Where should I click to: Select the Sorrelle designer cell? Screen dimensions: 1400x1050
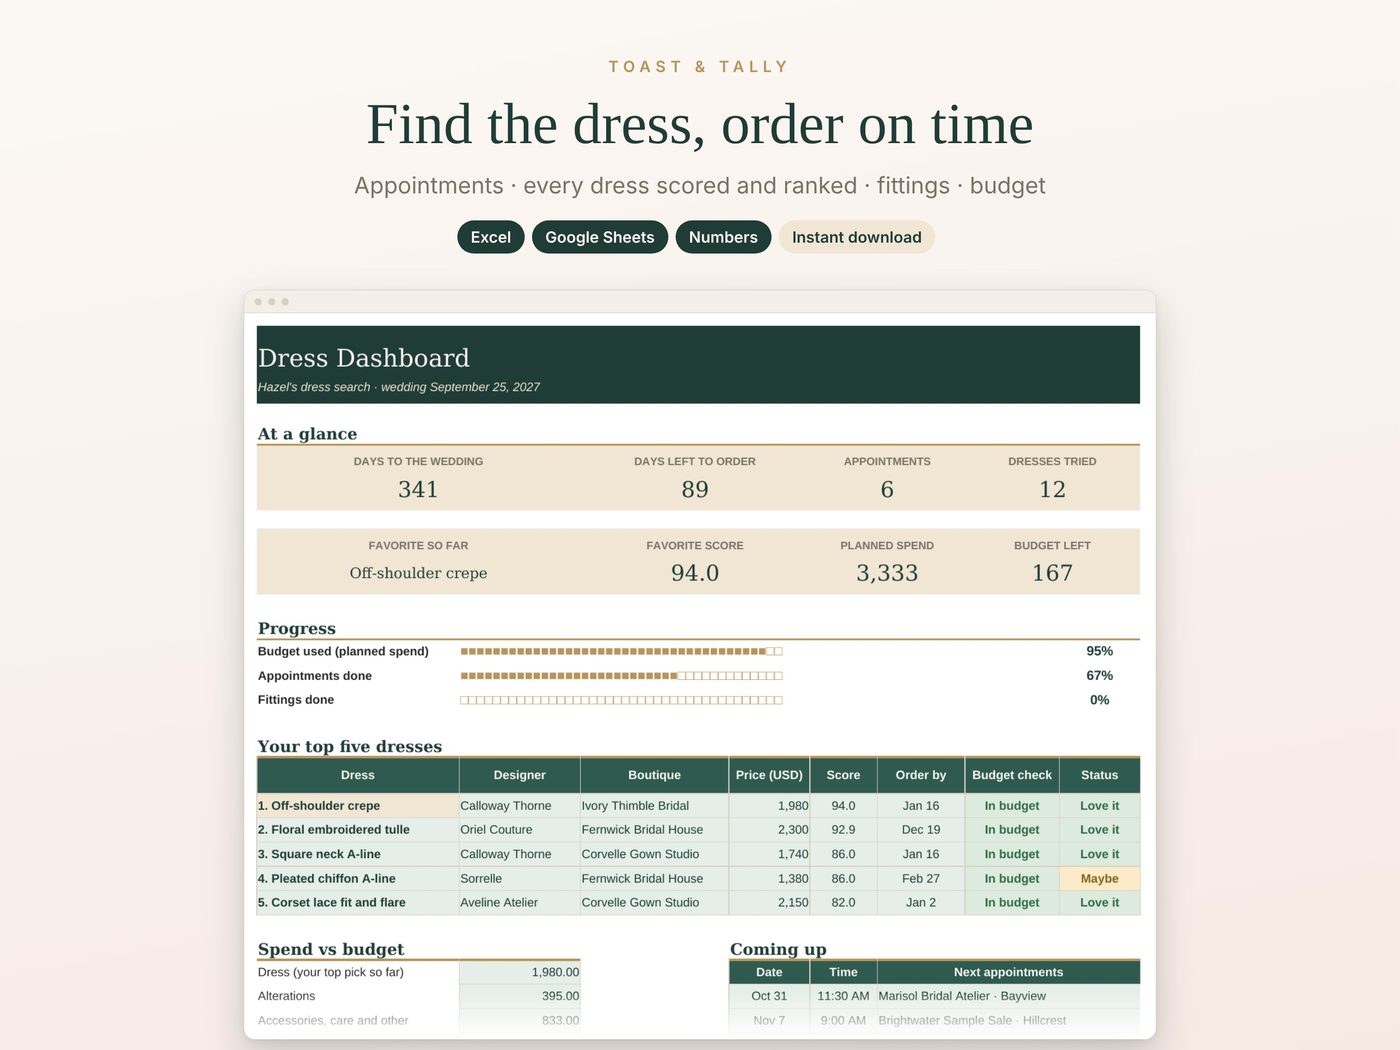[520, 879]
